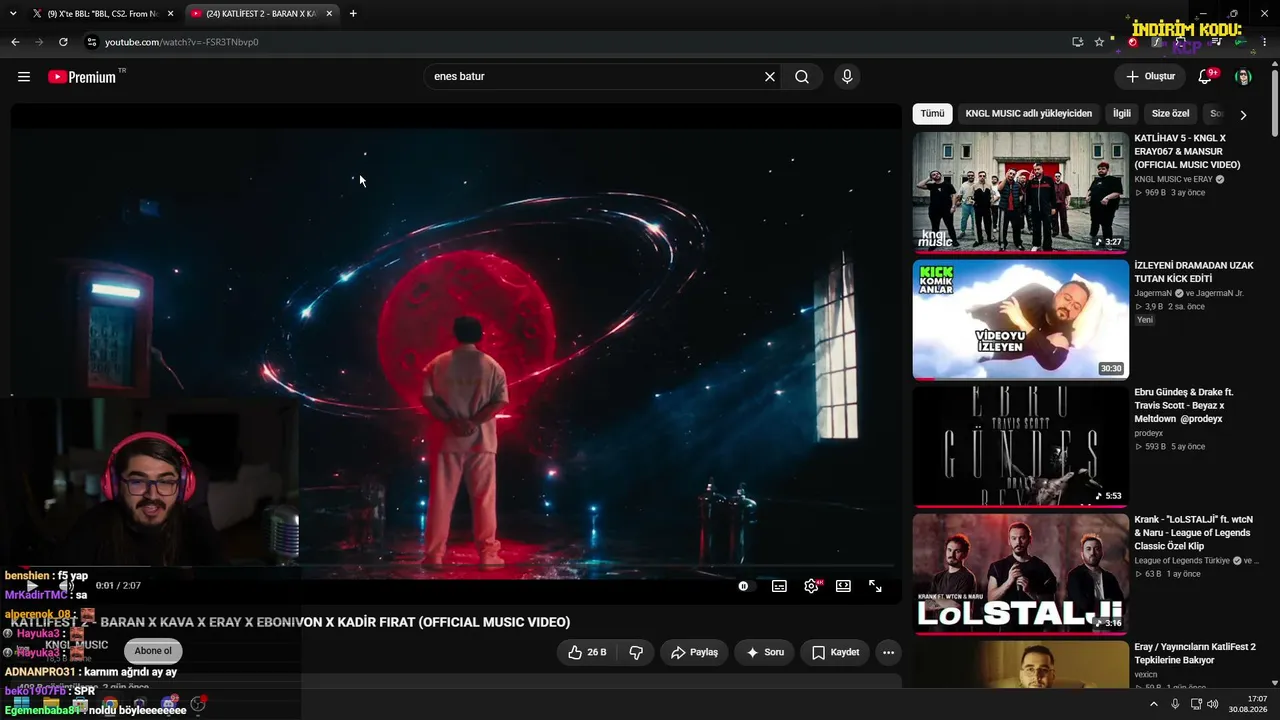
Task: Show hidden system tray icons chevron
Action: [x=1155, y=704]
